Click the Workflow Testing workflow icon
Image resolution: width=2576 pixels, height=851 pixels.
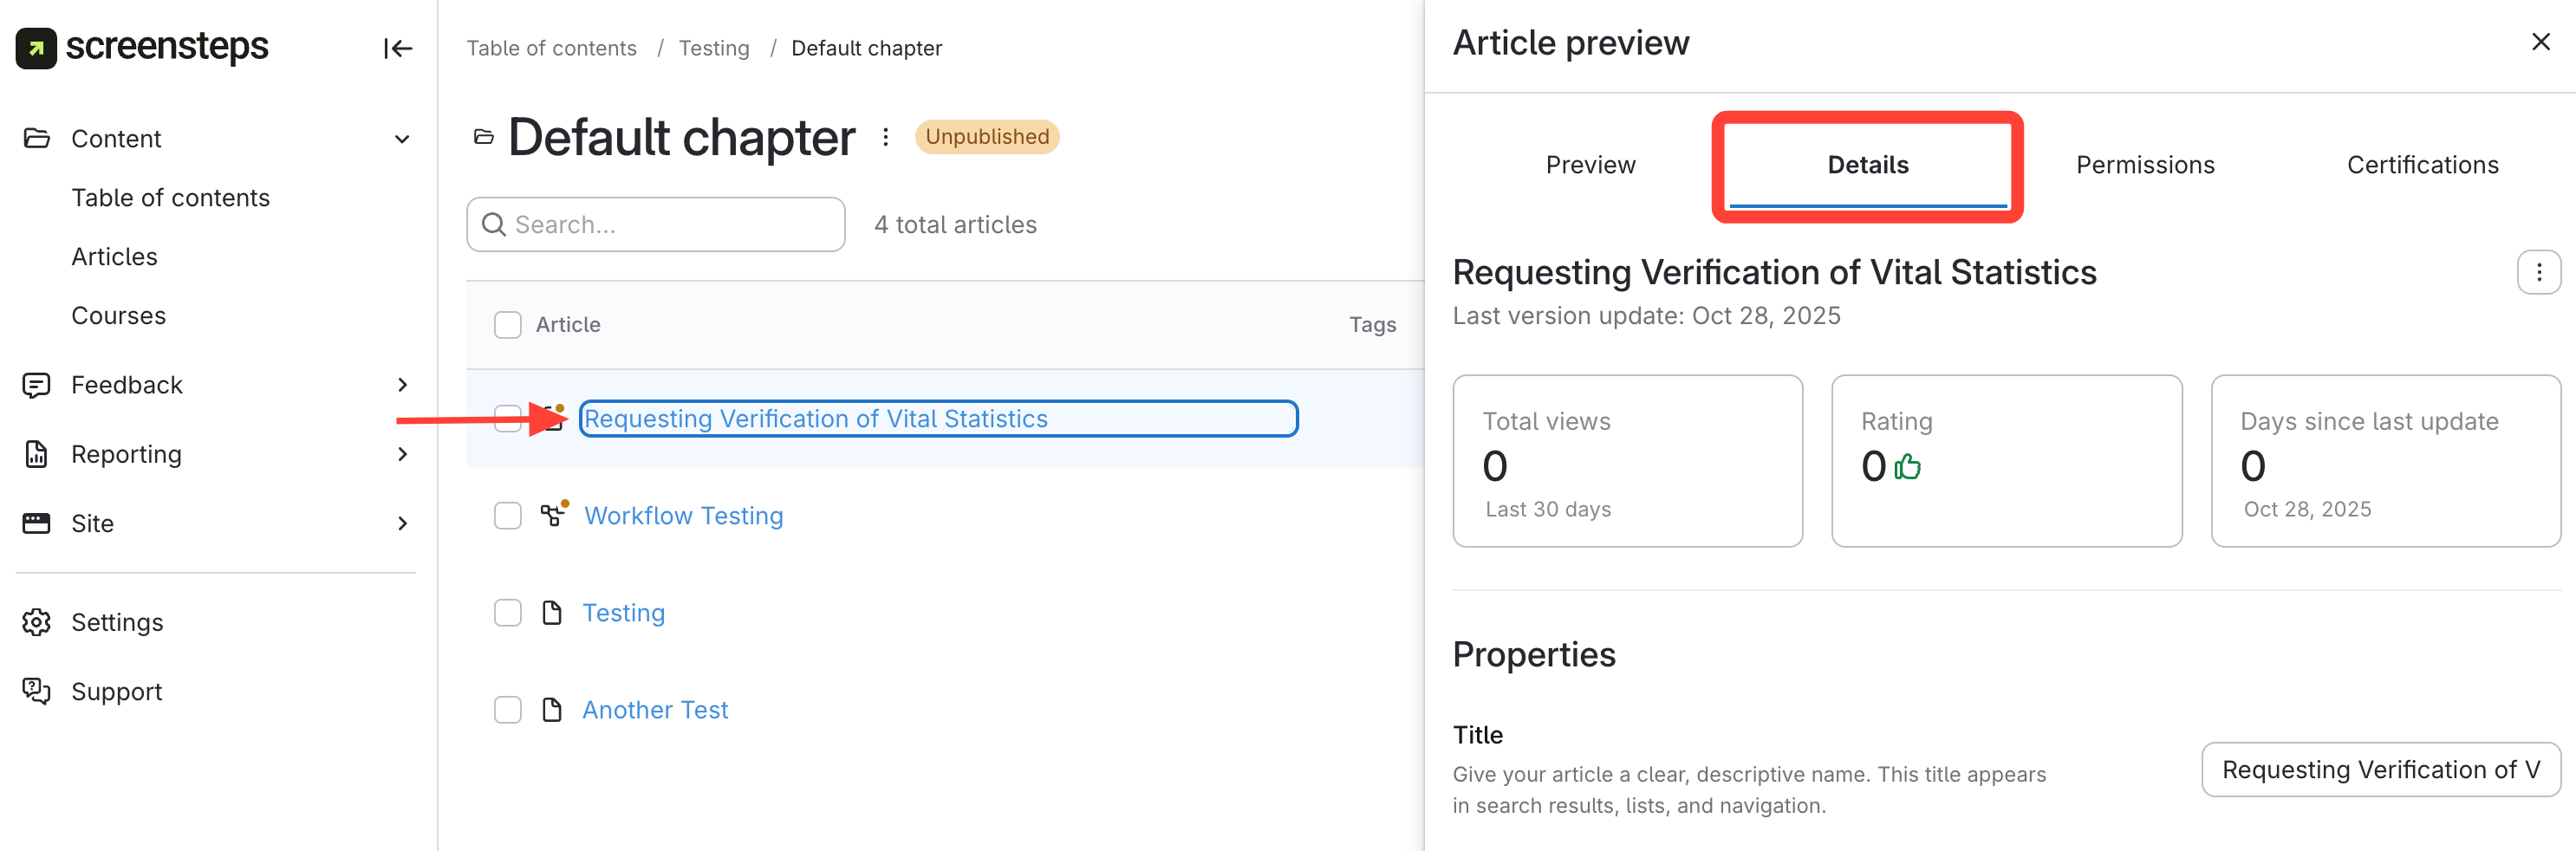tap(552, 515)
